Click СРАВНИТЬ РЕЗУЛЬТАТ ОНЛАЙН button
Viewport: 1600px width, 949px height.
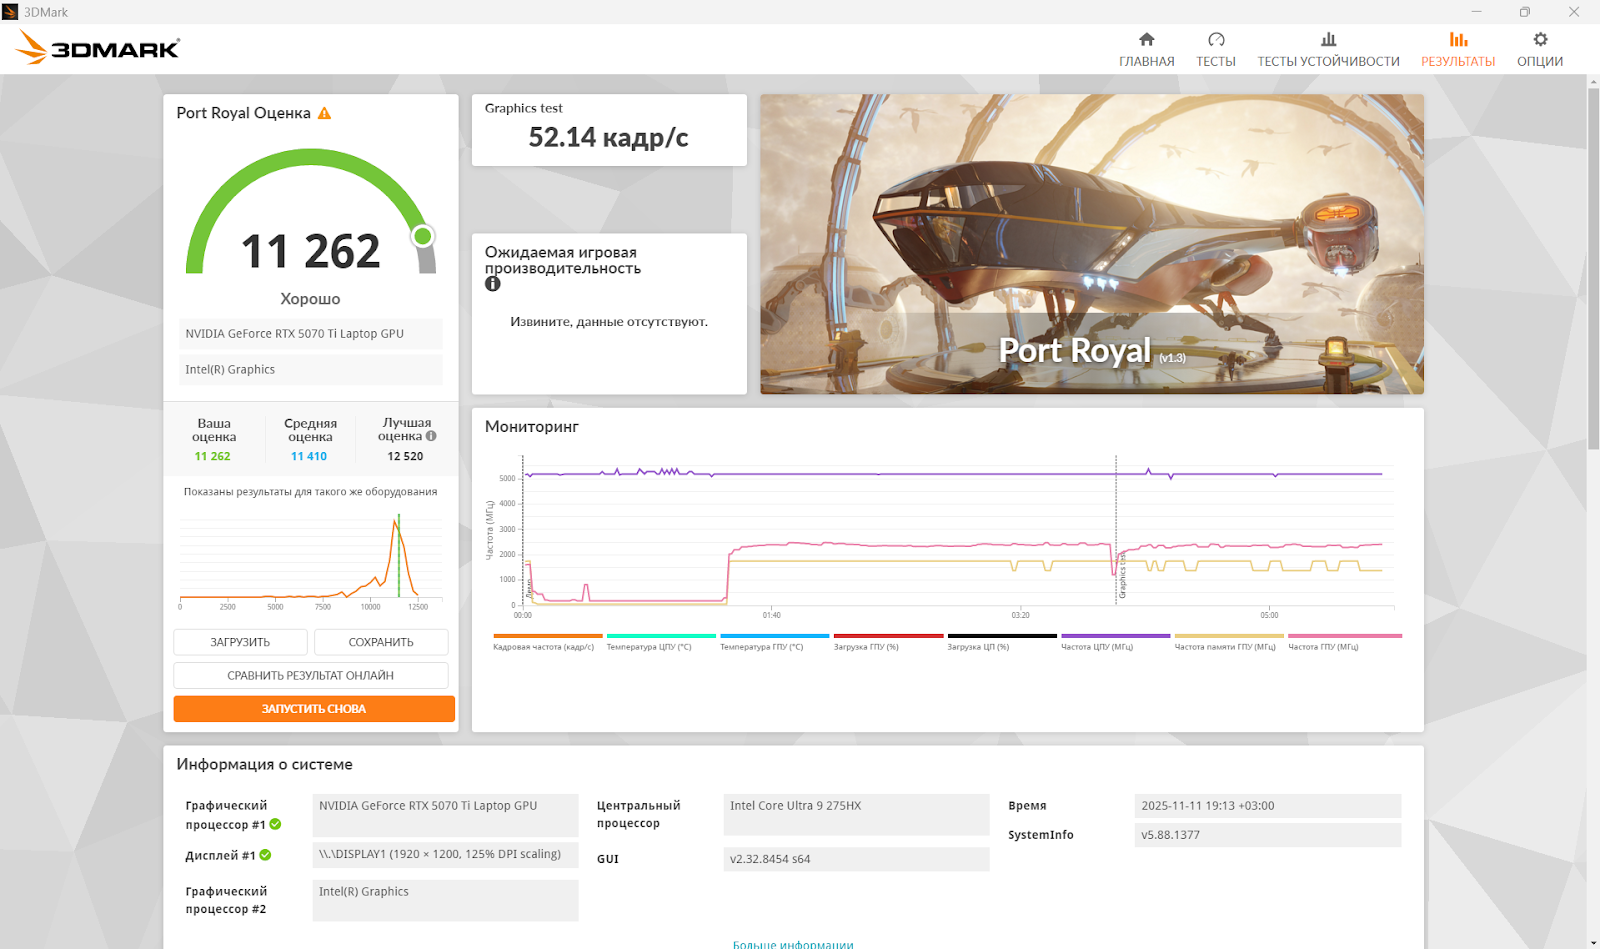[310, 676]
